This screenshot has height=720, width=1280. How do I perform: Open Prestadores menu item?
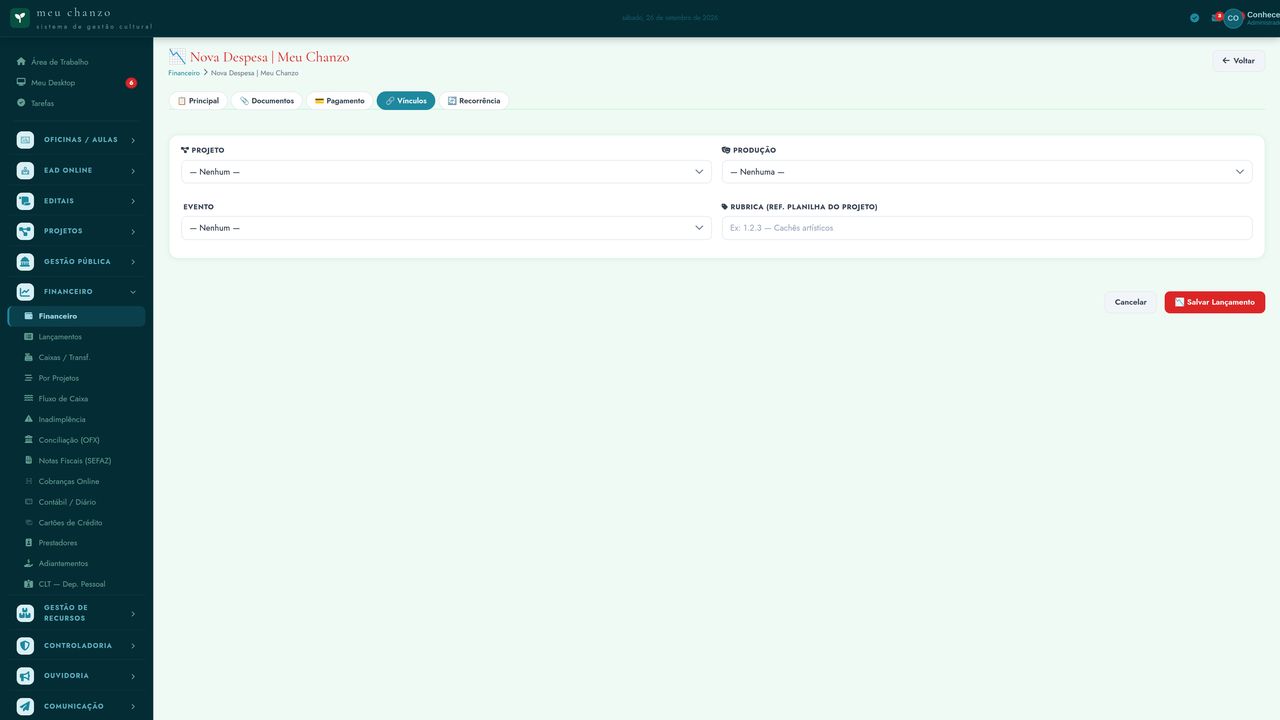[x=76, y=543]
